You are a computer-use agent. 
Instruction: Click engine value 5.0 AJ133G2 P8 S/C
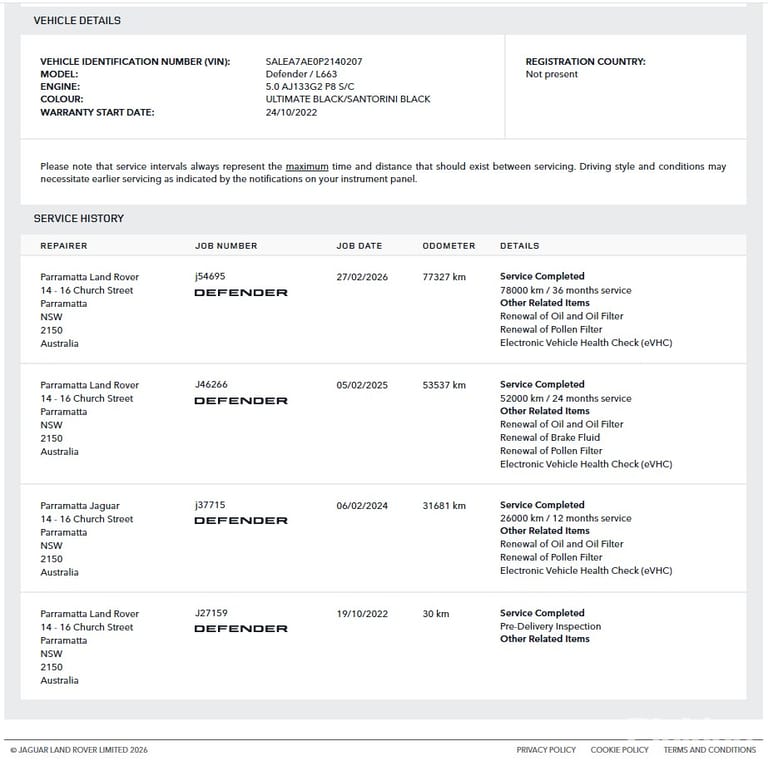pos(310,87)
